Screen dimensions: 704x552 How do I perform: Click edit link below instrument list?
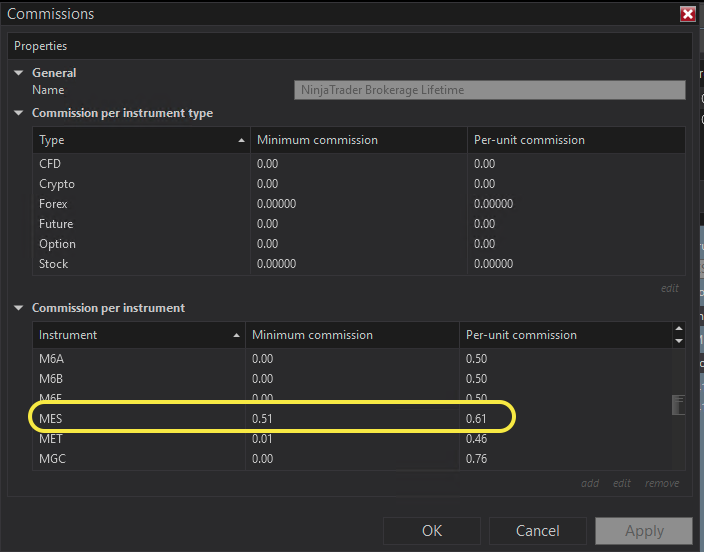[x=622, y=484]
